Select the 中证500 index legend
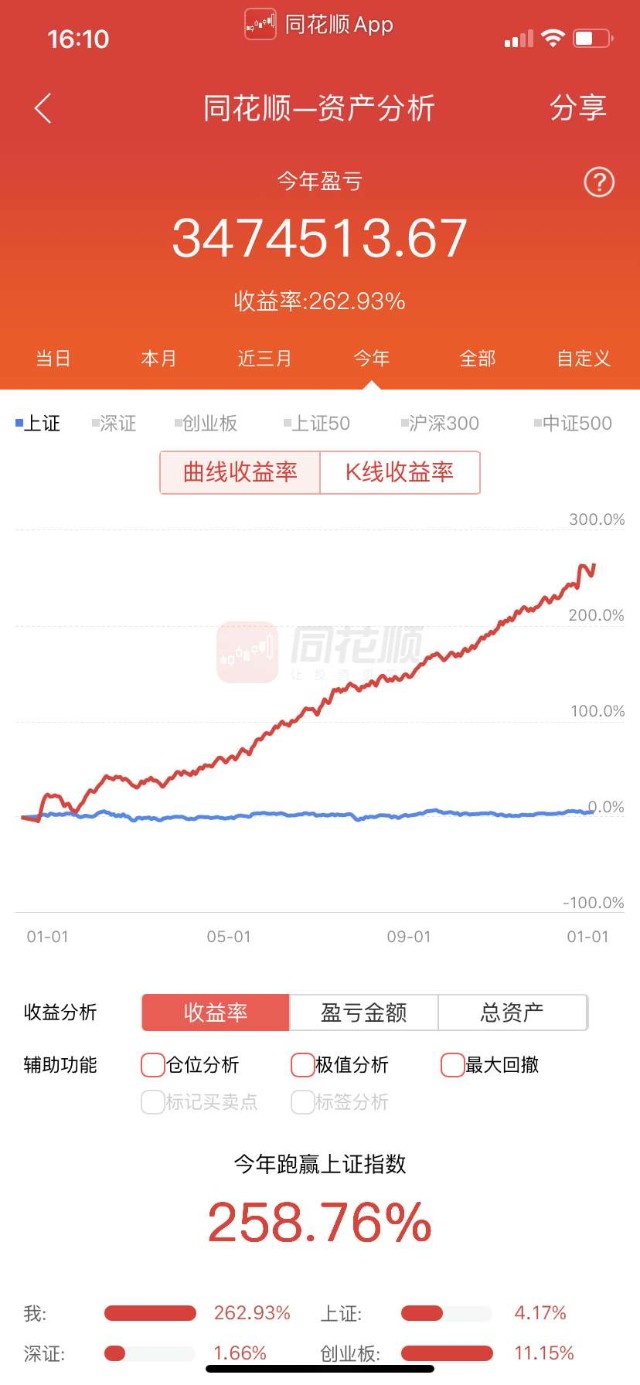Screen dimensions: 640x1385 (x=572, y=423)
